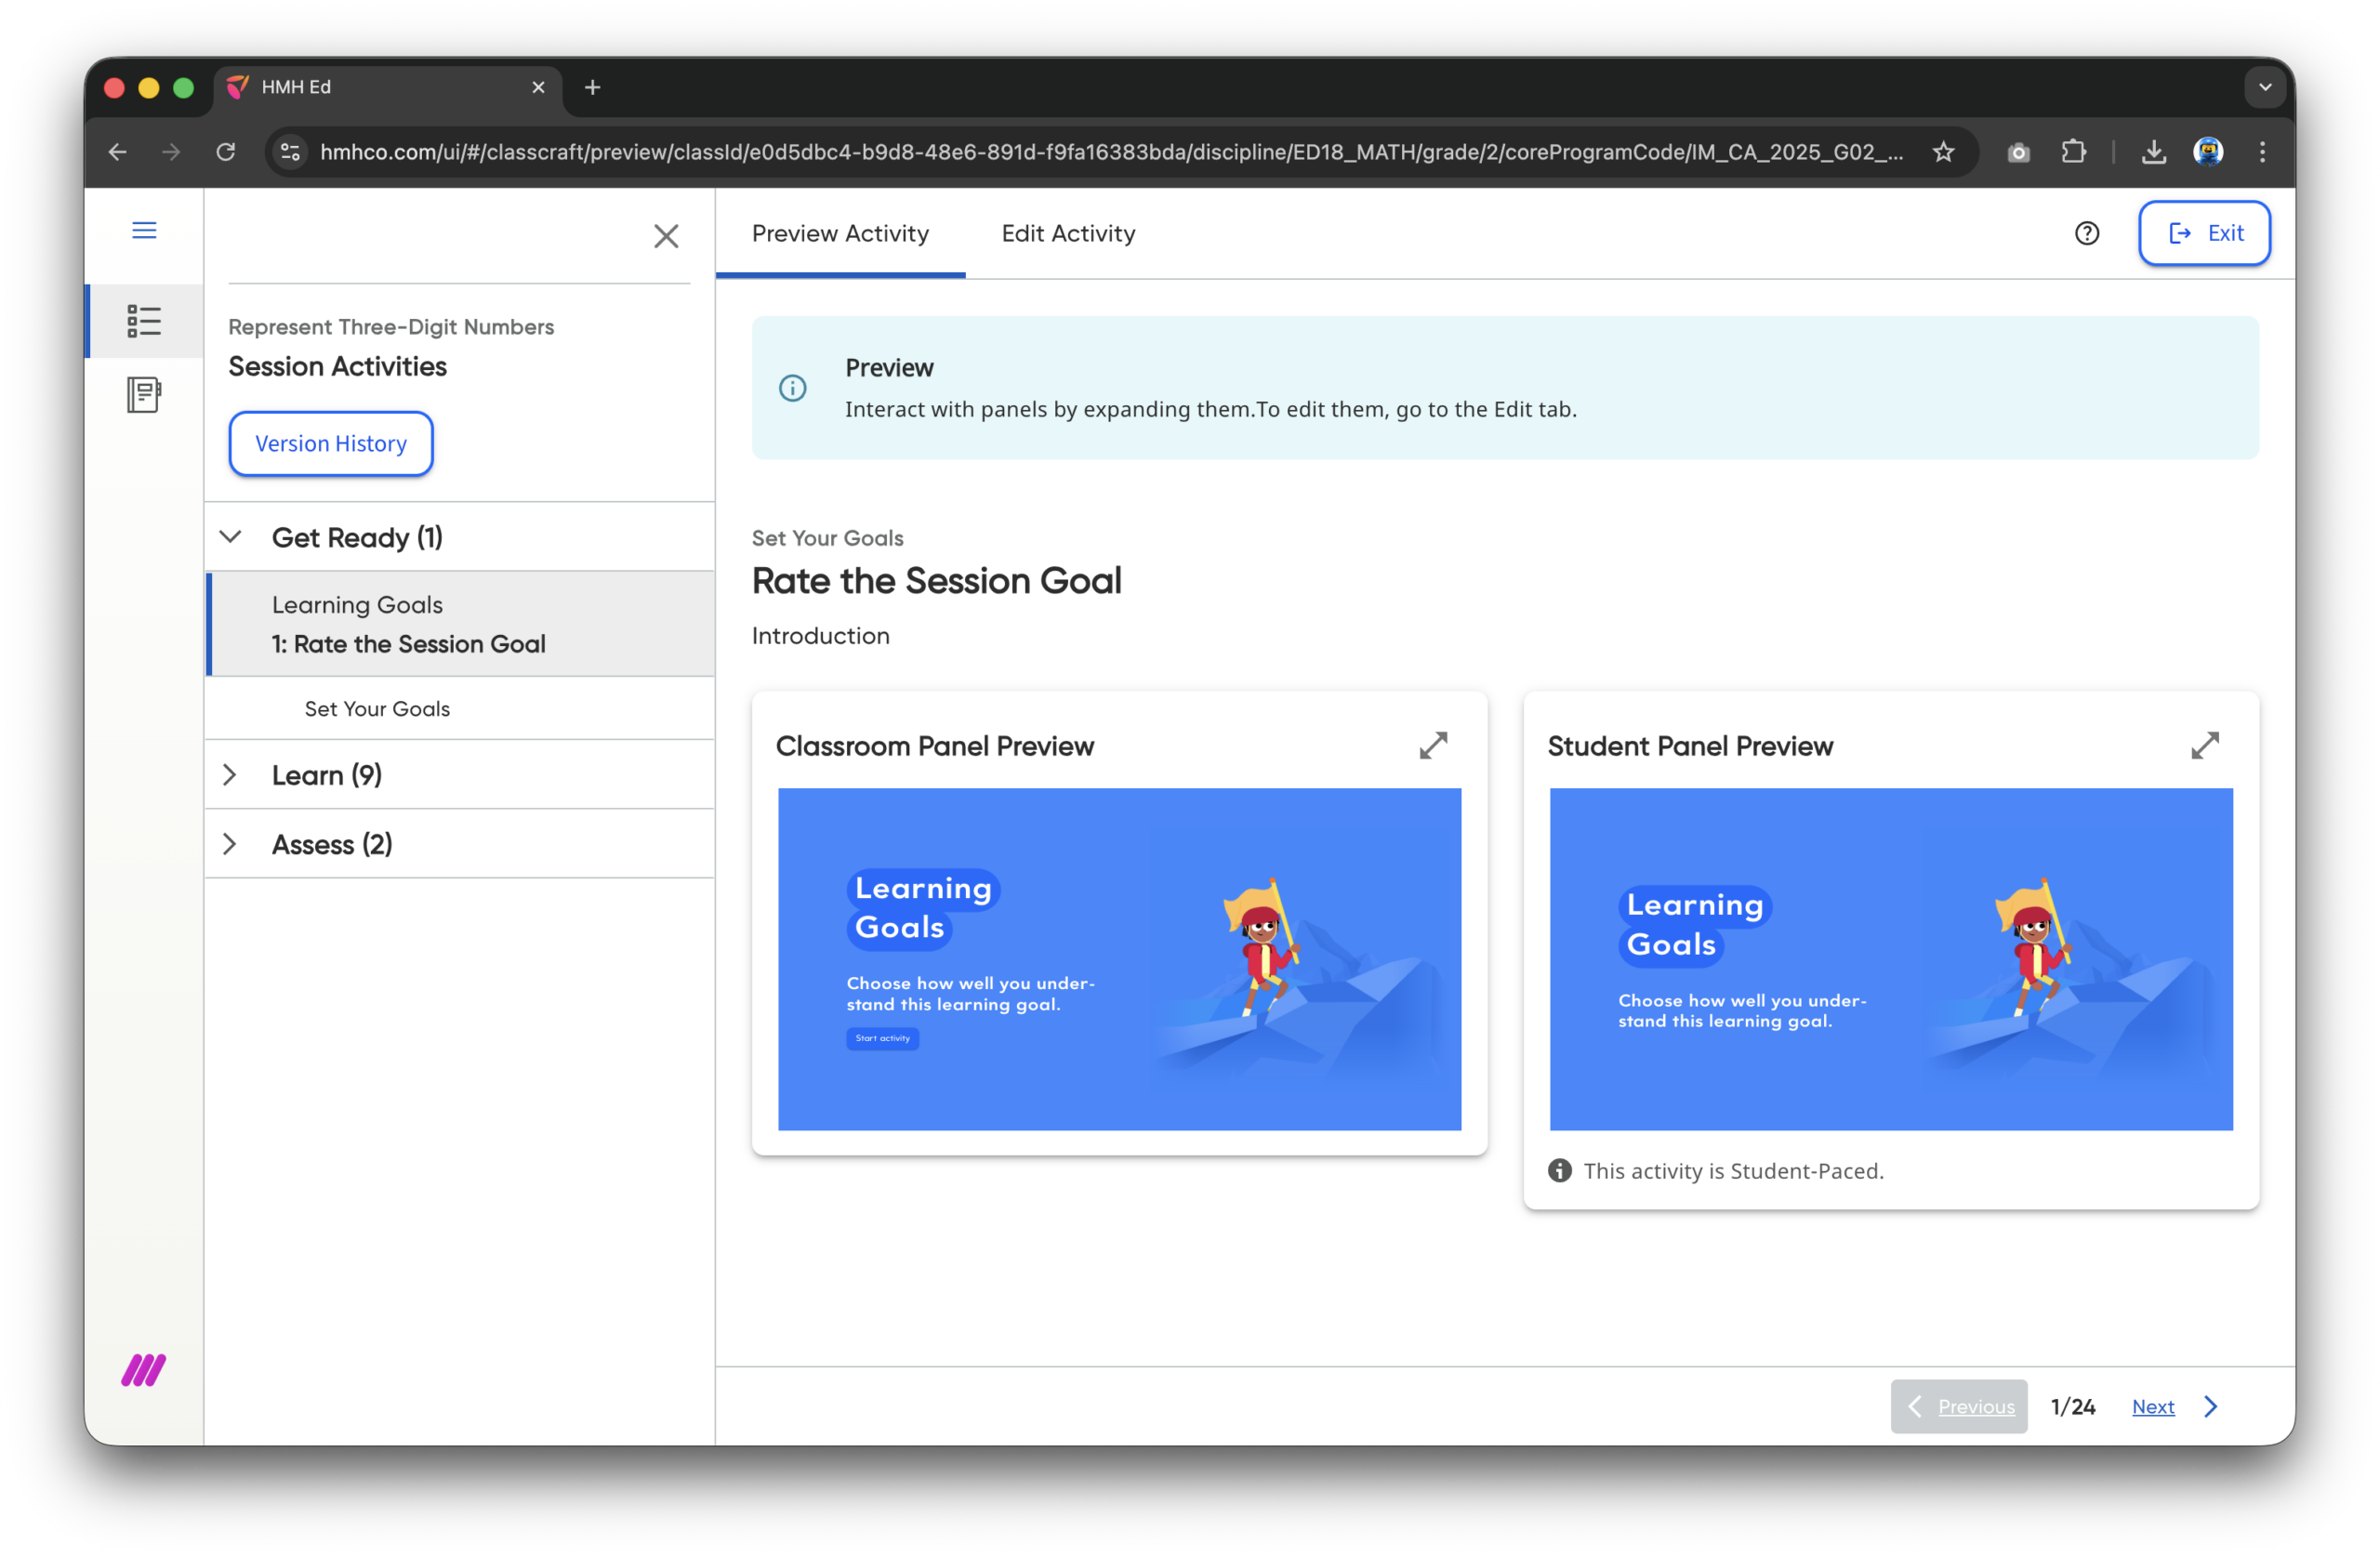2380x1557 pixels.
Task: Reload the browser page
Action: click(x=226, y=152)
